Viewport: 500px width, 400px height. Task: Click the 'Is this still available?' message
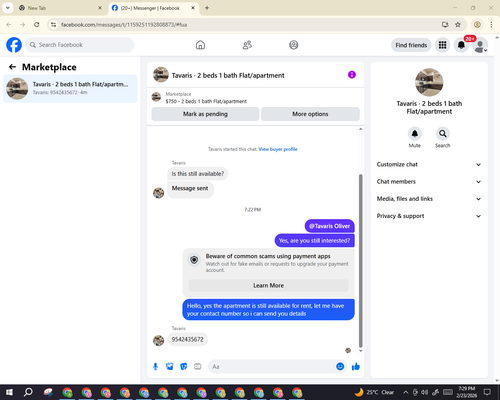(x=198, y=174)
